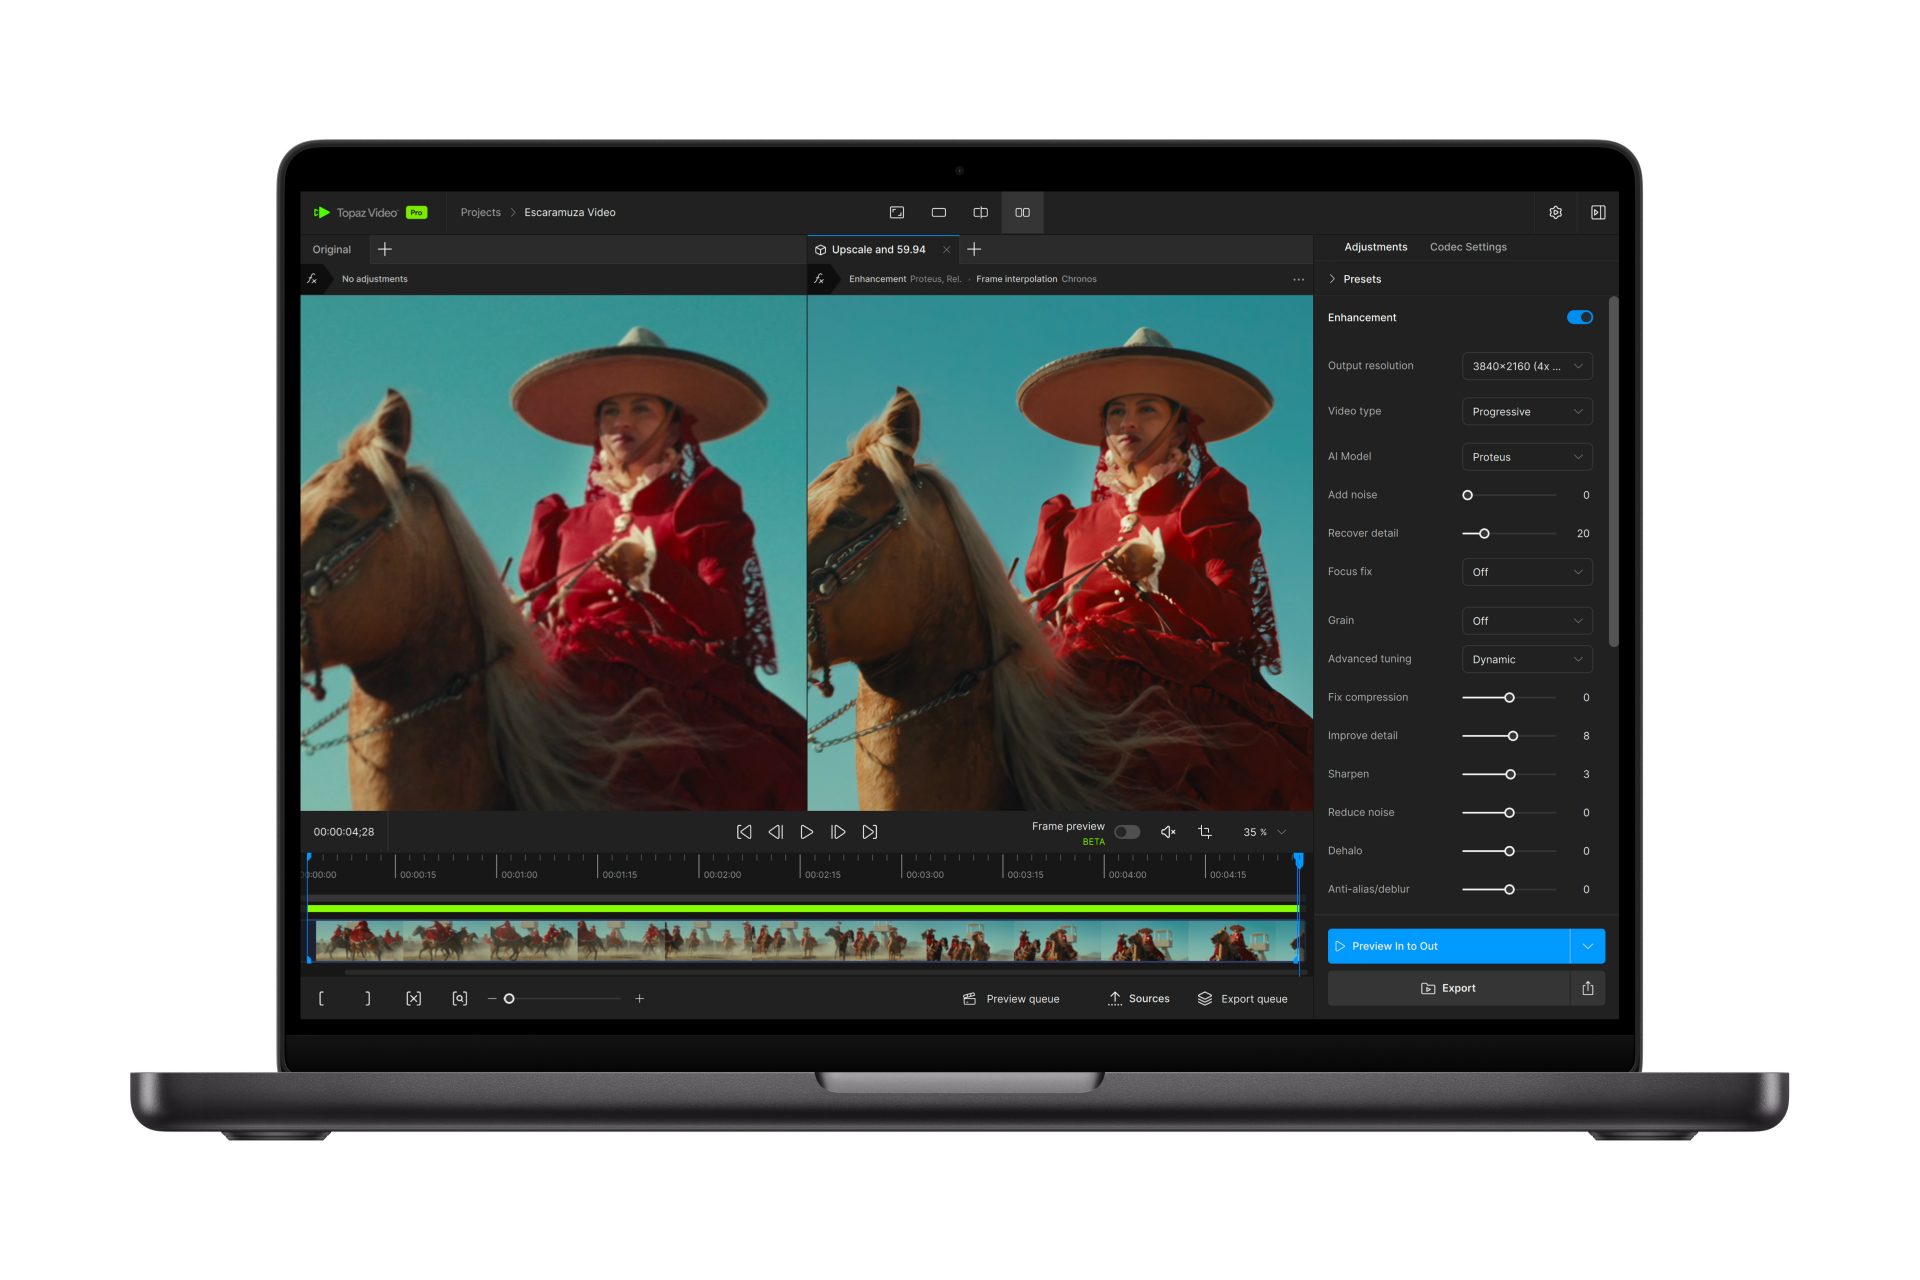Open the settings gear icon

1555,212
